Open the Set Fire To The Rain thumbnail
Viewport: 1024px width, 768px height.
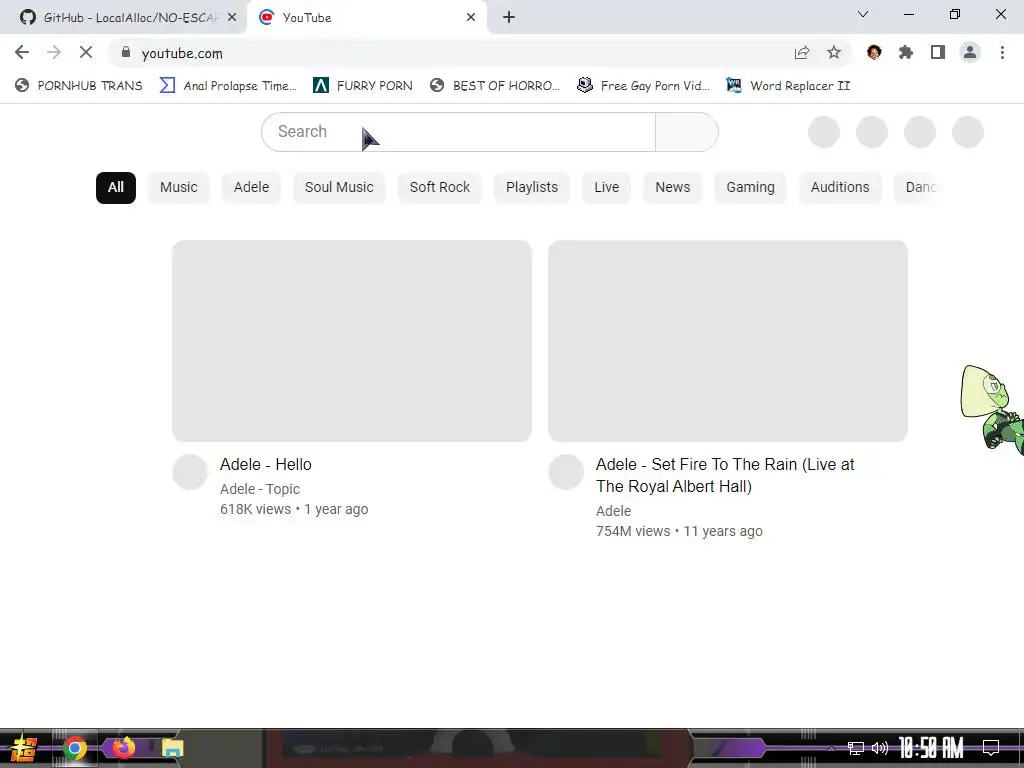pos(728,341)
